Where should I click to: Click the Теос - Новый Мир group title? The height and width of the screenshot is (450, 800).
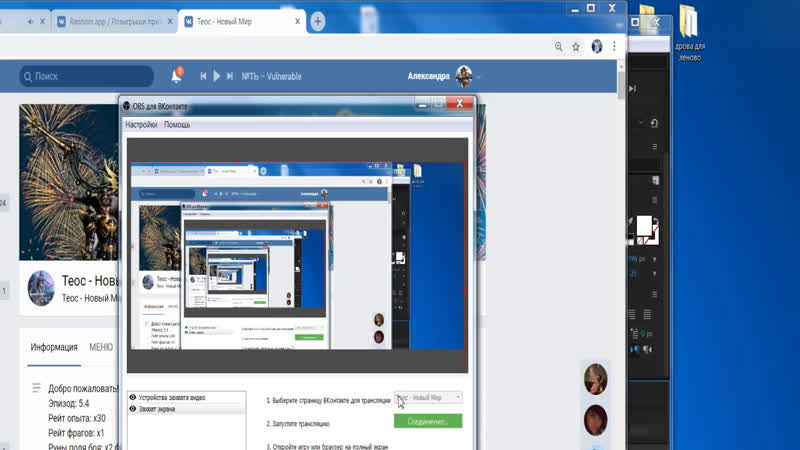click(90, 281)
